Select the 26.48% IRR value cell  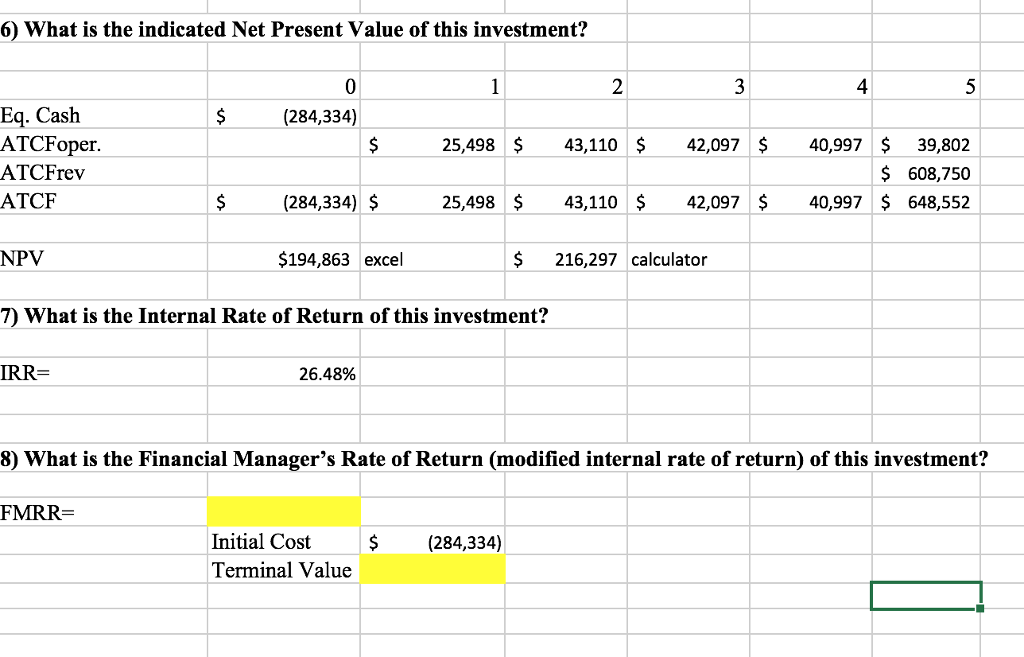click(x=320, y=375)
